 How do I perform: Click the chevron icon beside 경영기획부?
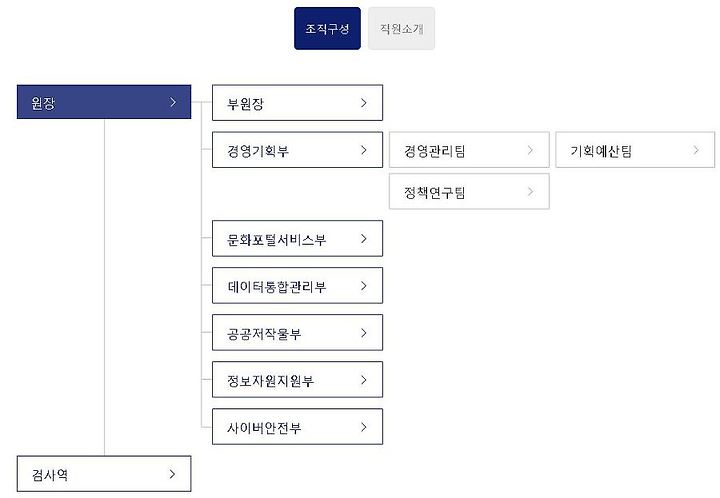(364, 150)
